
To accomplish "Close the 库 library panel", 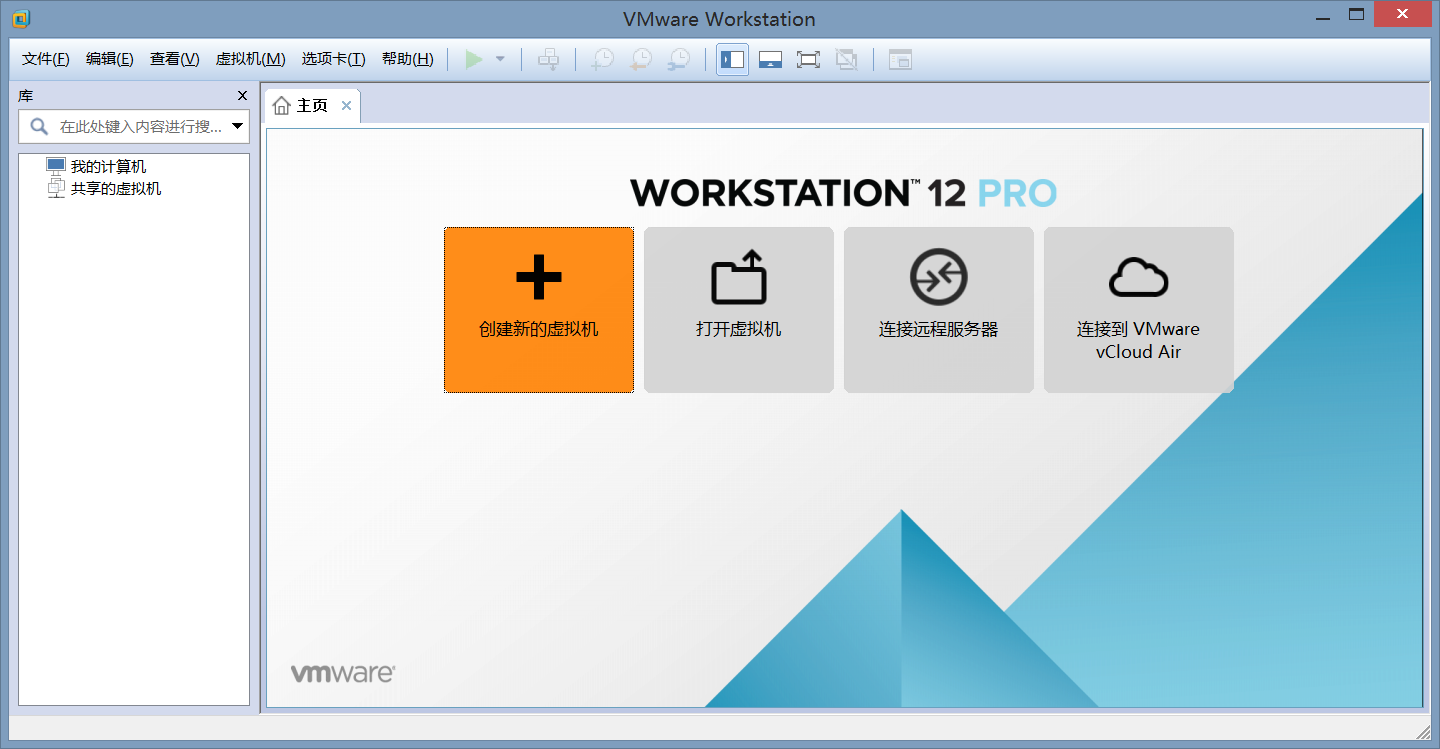I will (x=242, y=96).
